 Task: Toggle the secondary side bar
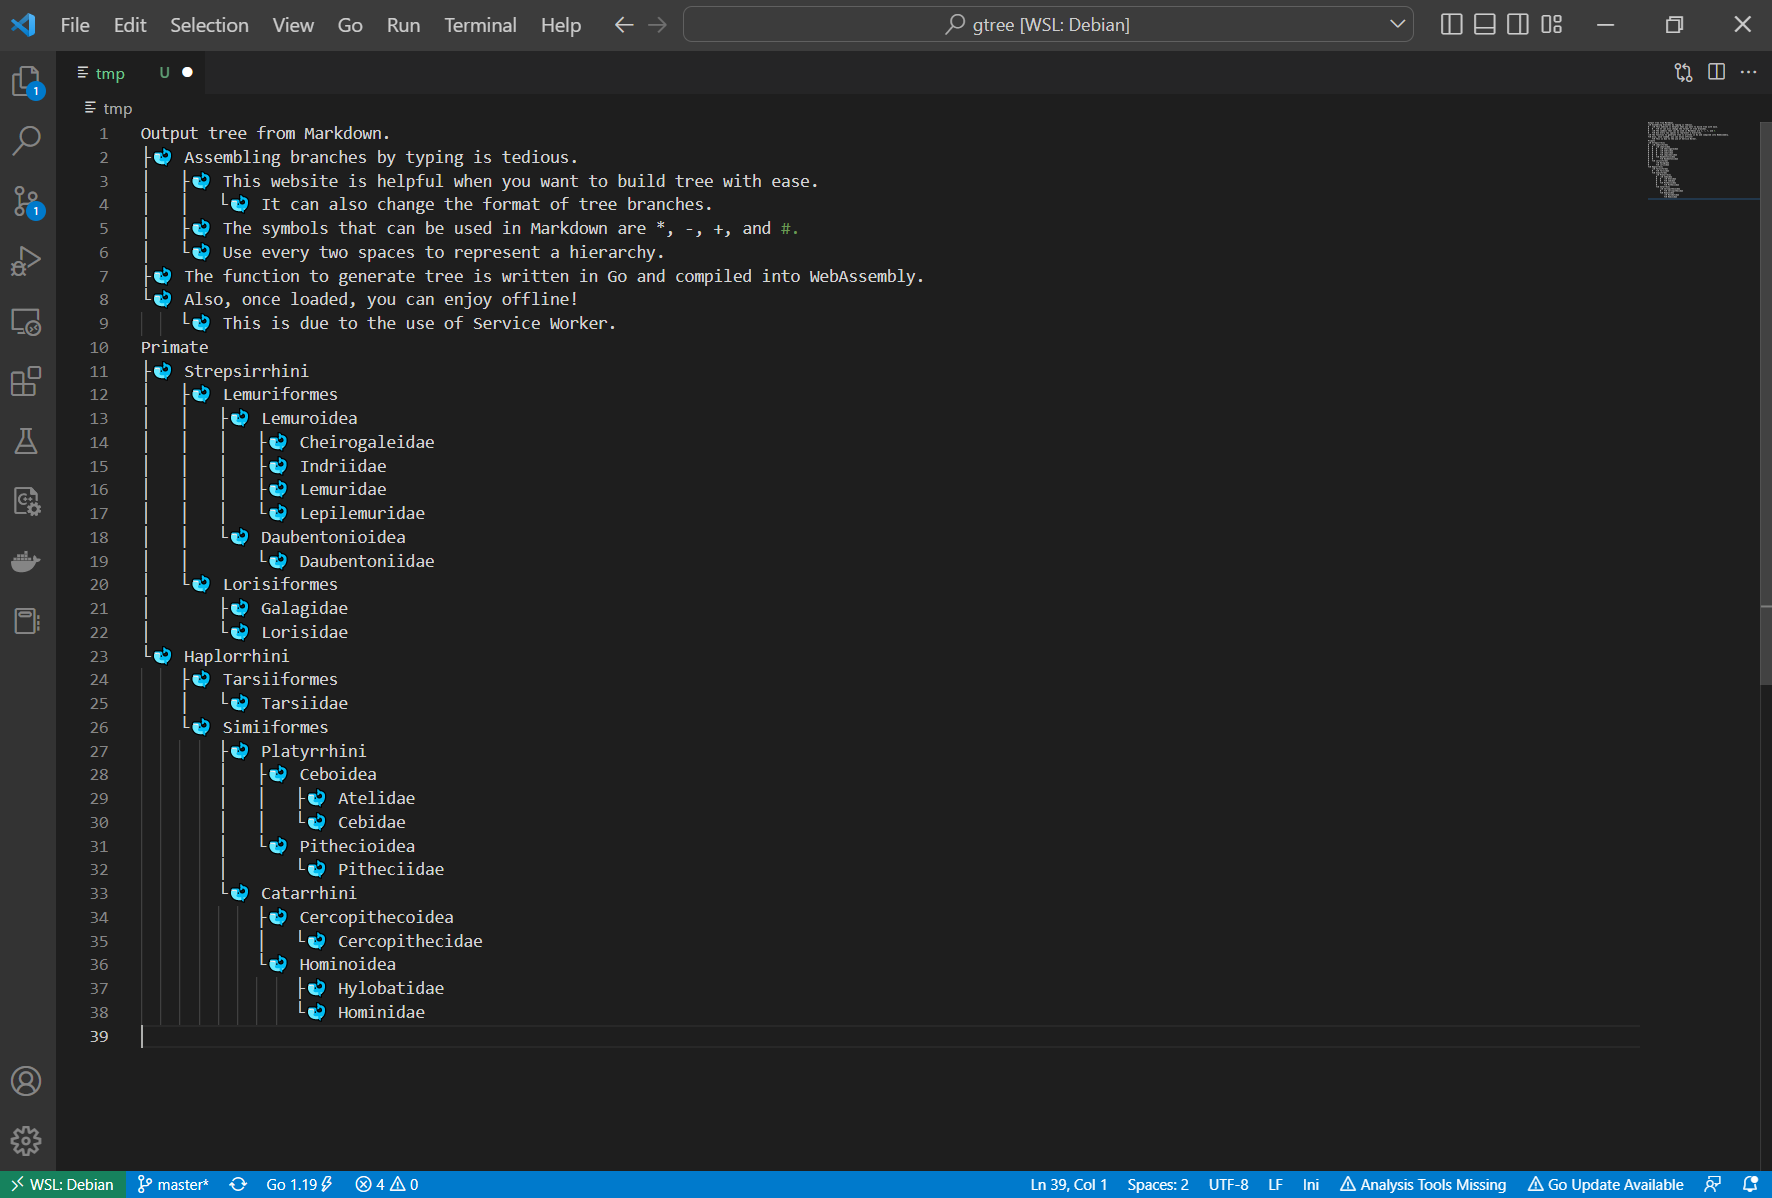1518,25
